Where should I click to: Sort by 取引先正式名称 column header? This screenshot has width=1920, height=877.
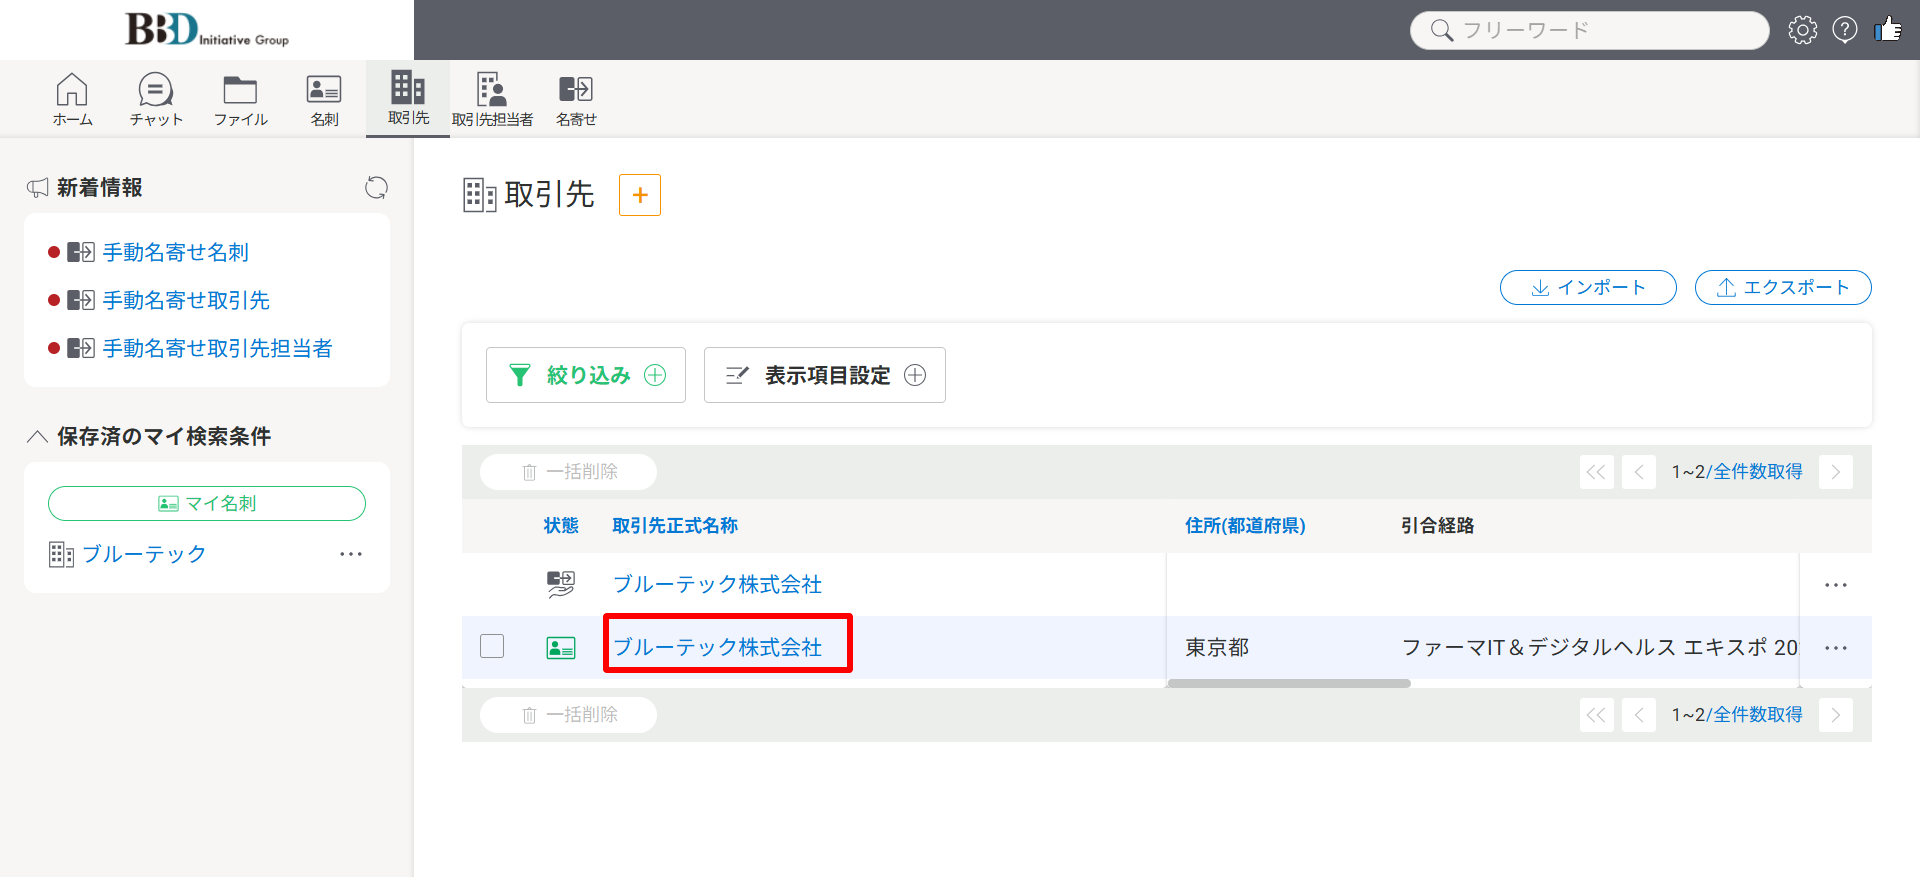tap(675, 526)
